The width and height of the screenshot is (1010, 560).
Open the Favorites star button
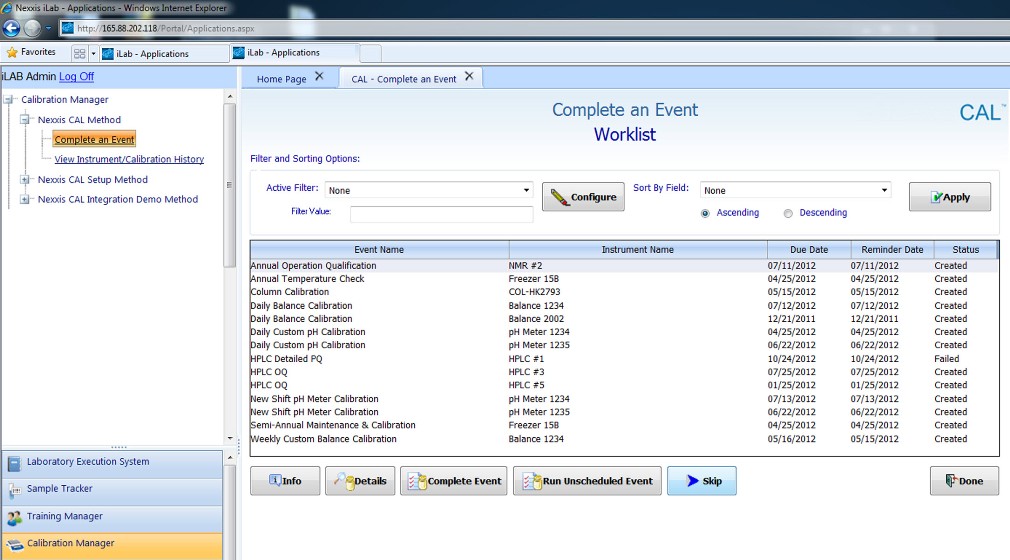(30, 52)
